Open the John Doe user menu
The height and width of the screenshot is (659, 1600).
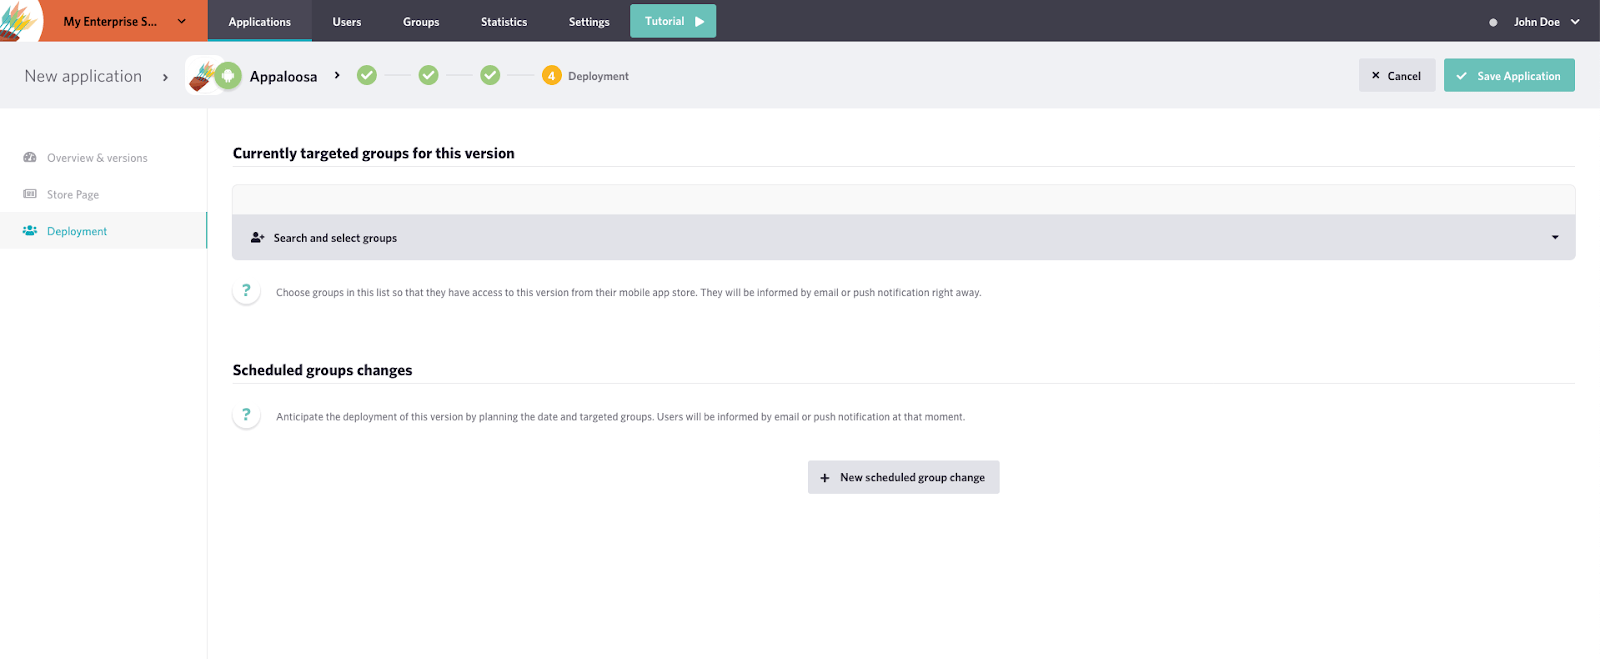coord(1546,21)
